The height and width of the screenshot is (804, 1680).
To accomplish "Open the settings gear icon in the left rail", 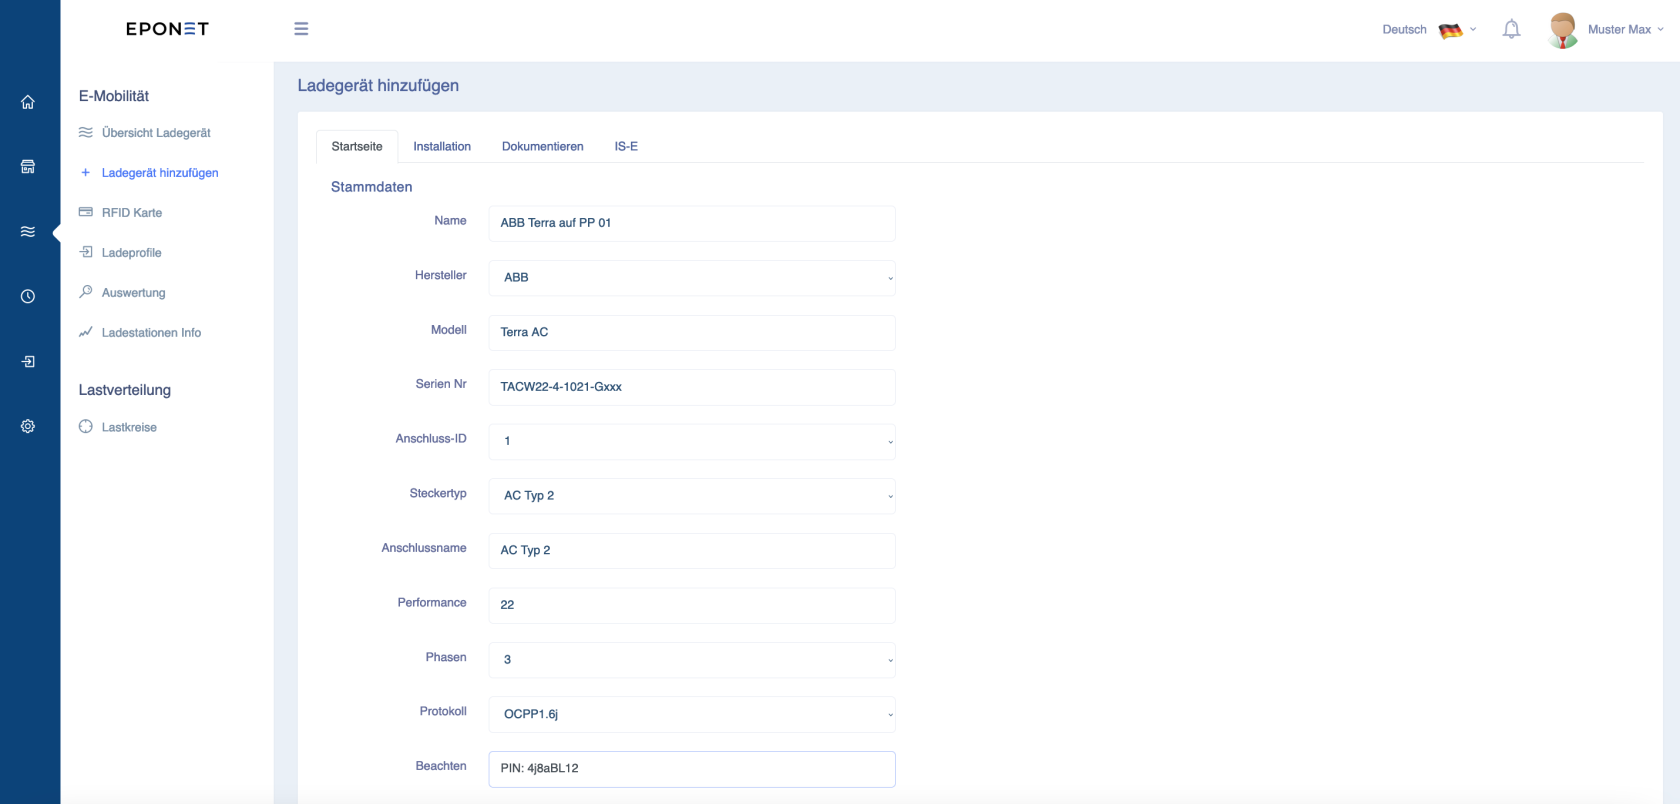I will [28, 426].
